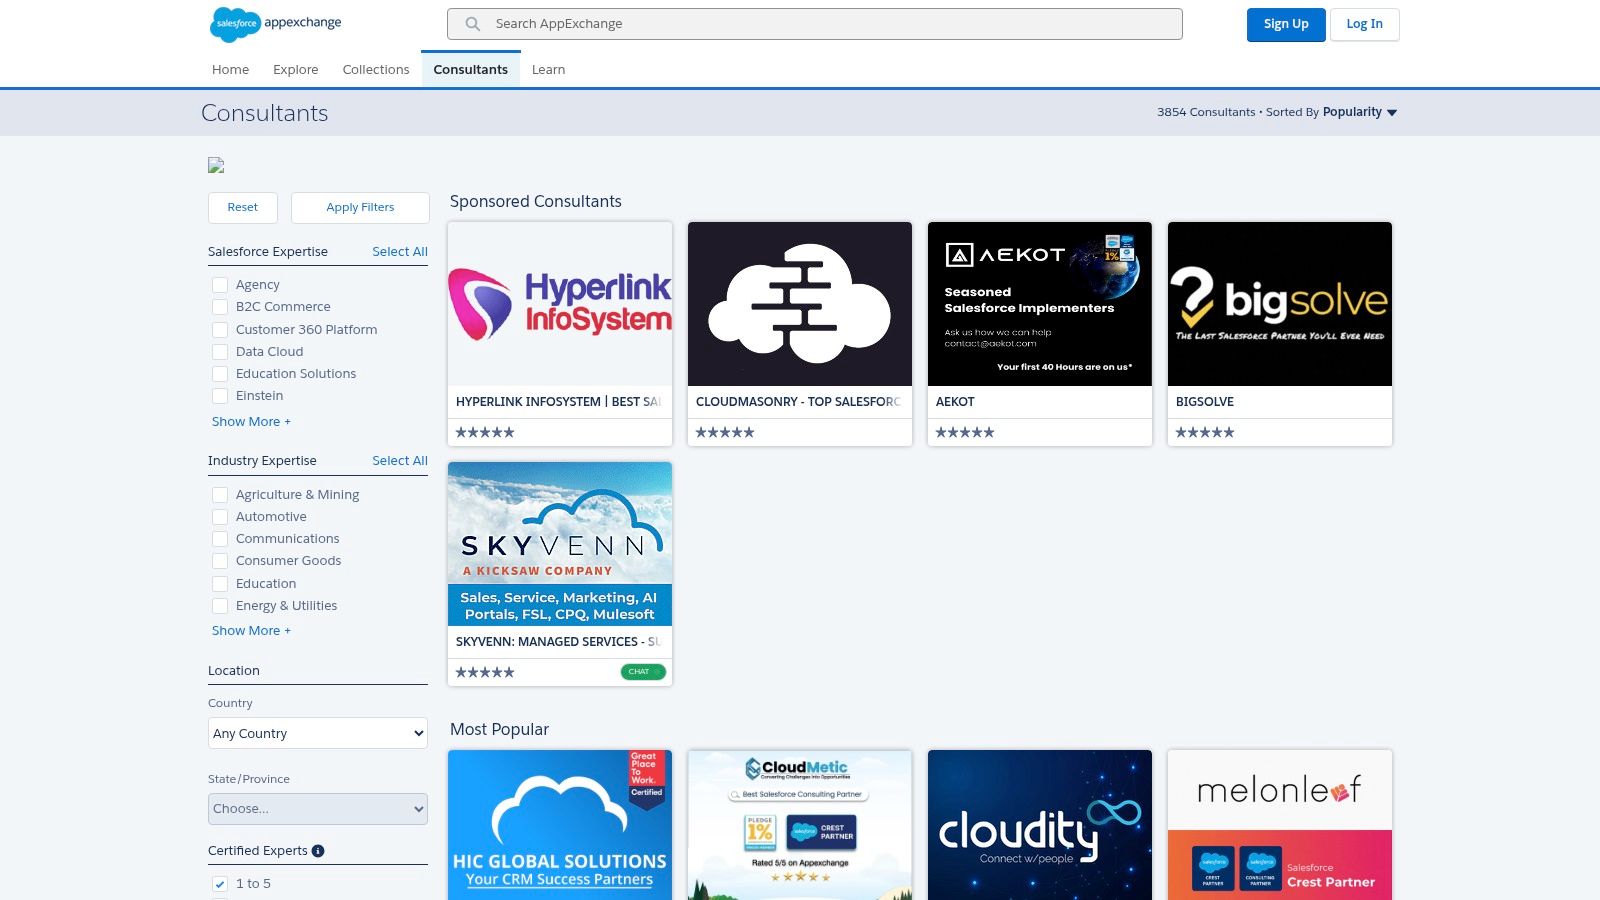Click the Sign Up button
This screenshot has height=900, width=1600.
[x=1286, y=24]
